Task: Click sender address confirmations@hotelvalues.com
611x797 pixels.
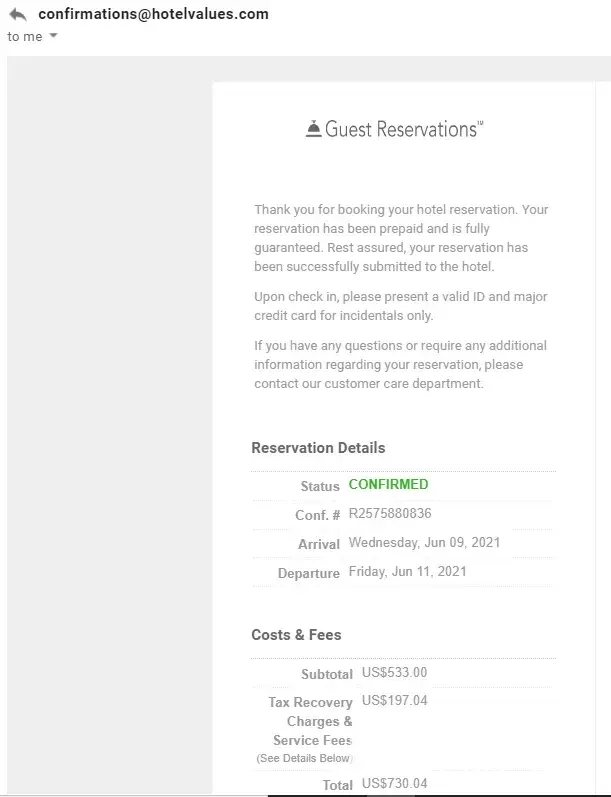Action: click(153, 14)
